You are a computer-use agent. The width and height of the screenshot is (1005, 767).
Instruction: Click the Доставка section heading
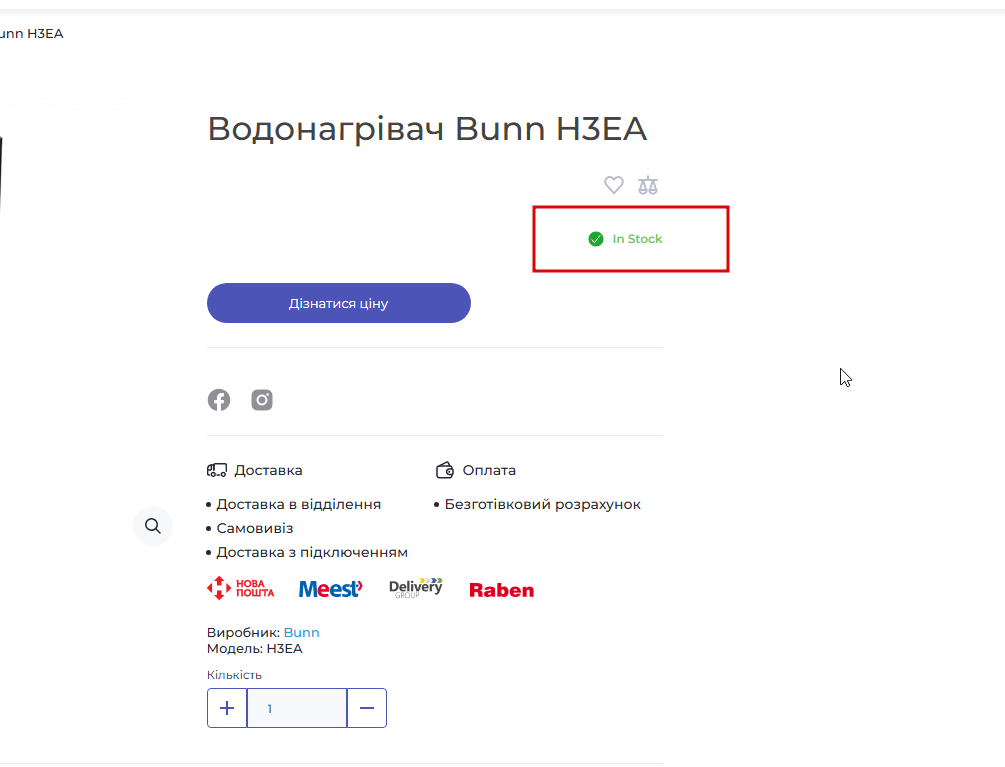[268, 470]
